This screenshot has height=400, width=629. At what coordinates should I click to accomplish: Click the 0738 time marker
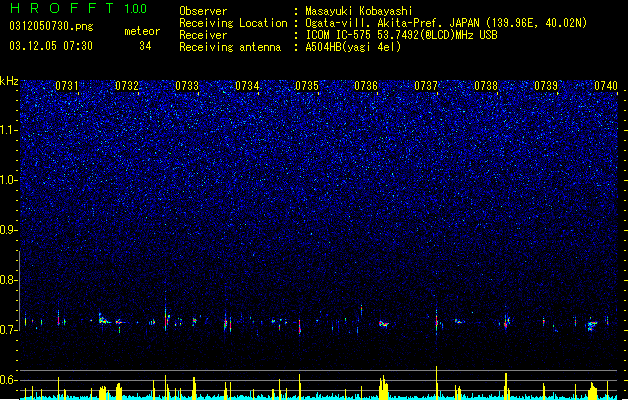(486, 86)
